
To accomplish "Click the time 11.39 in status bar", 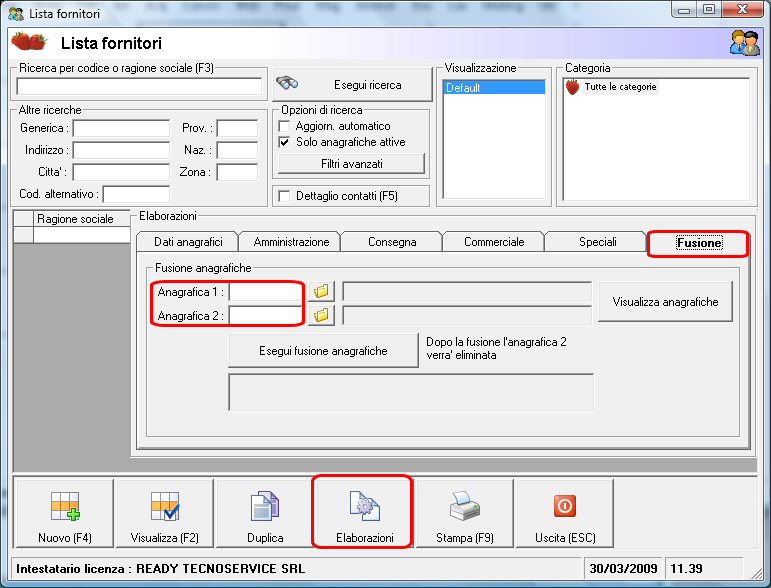I will click(686, 569).
